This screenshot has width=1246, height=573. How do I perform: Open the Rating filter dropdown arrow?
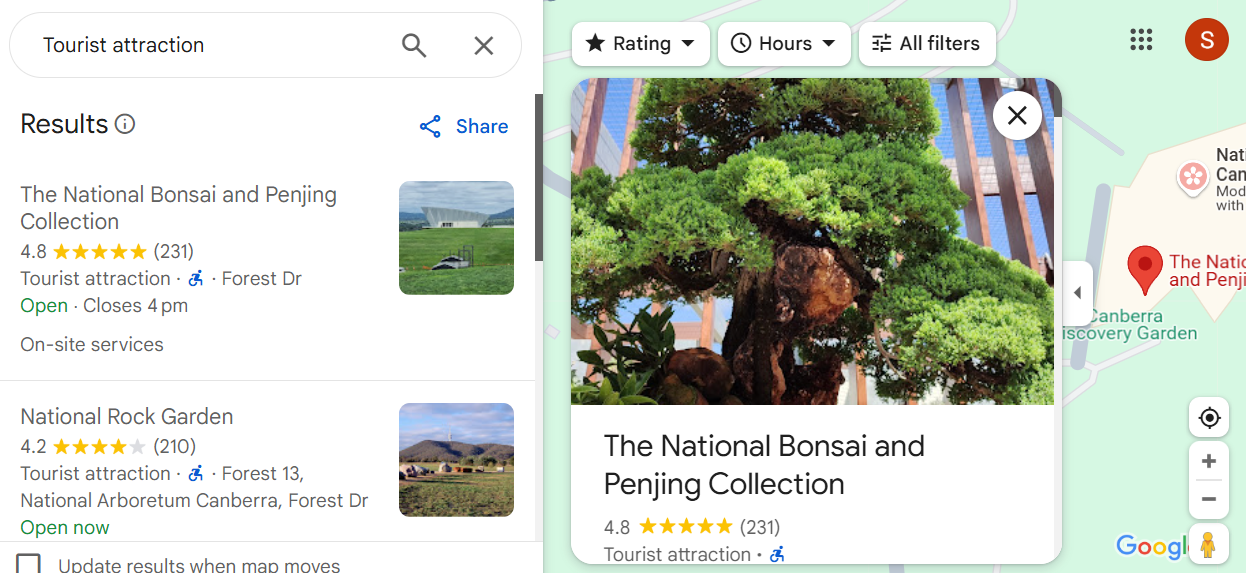[687, 43]
